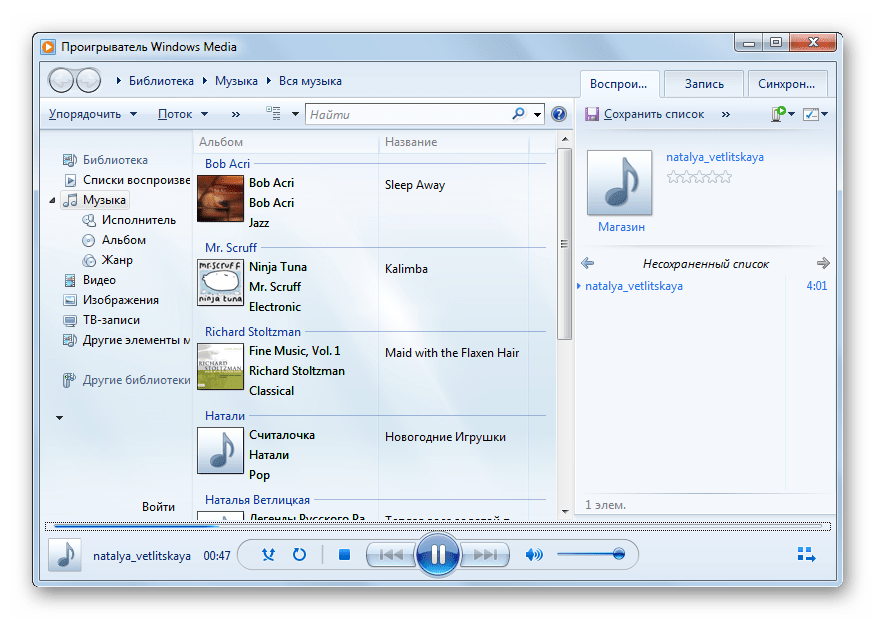Click the Магазин link

tap(621, 227)
